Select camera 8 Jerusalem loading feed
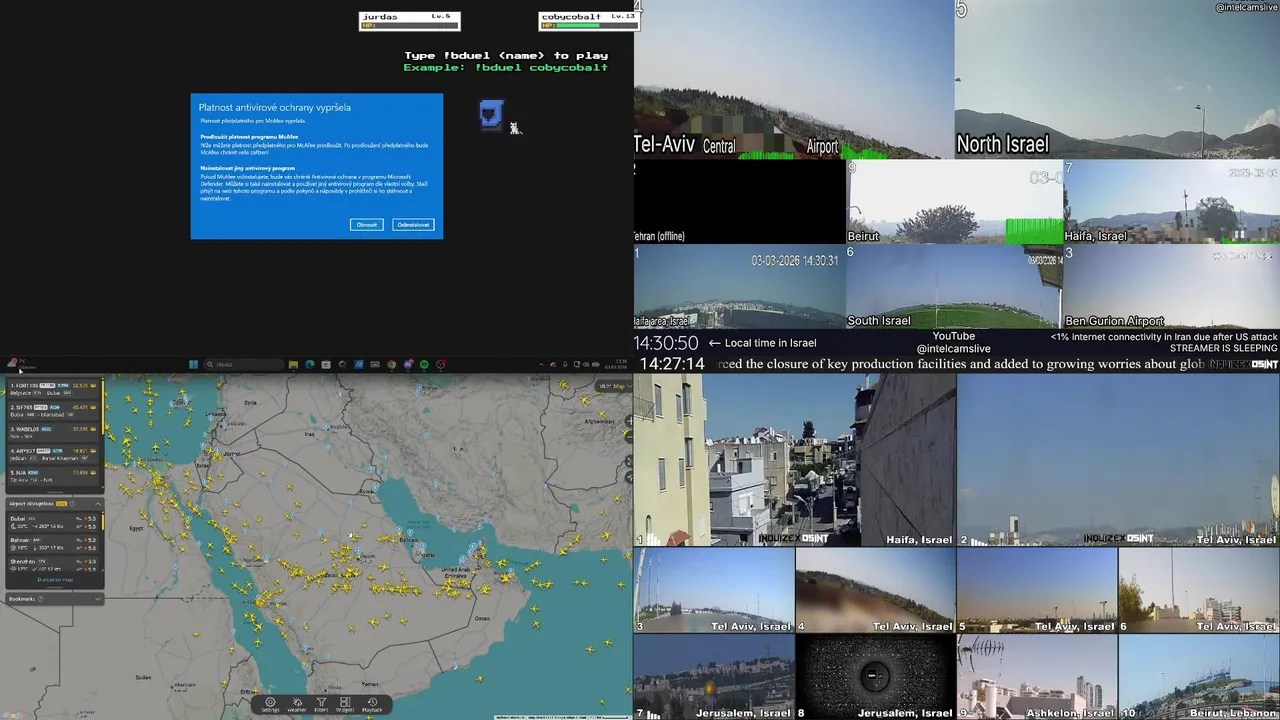The width and height of the screenshot is (1280, 720). (x=875, y=677)
